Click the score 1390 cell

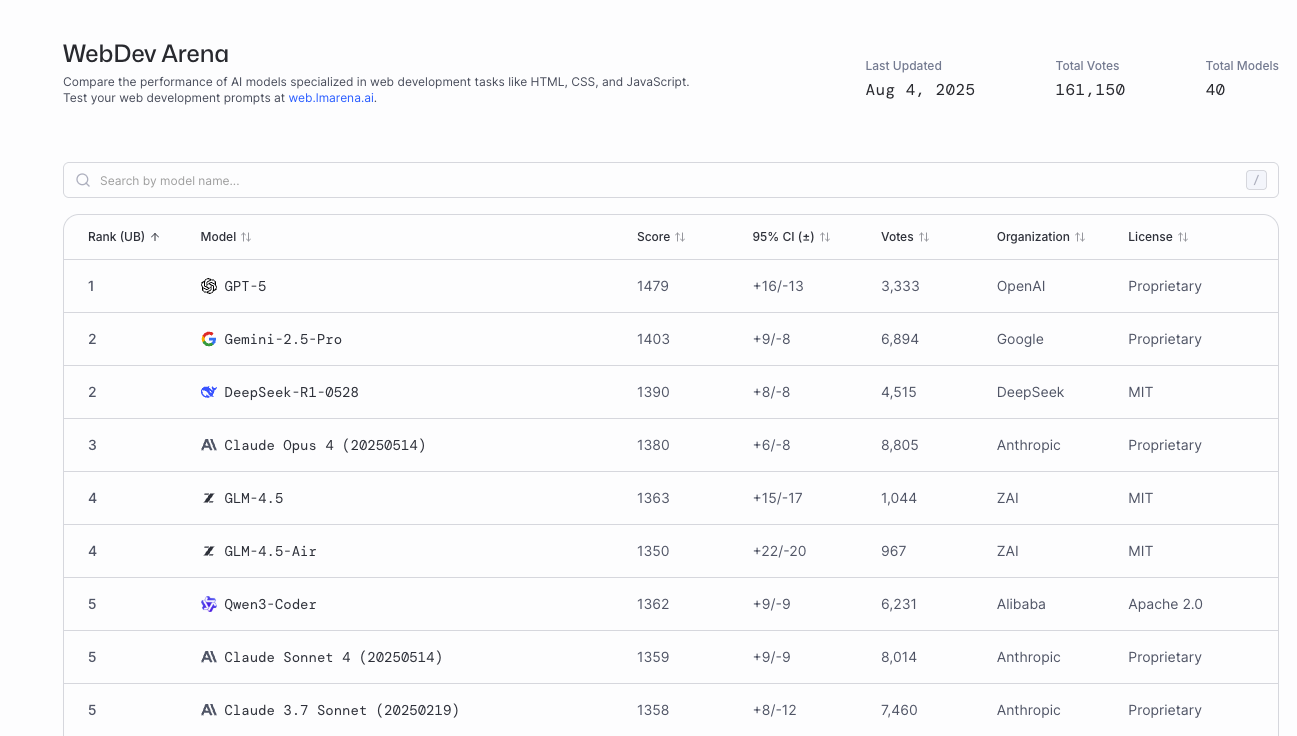[x=653, y=392]
